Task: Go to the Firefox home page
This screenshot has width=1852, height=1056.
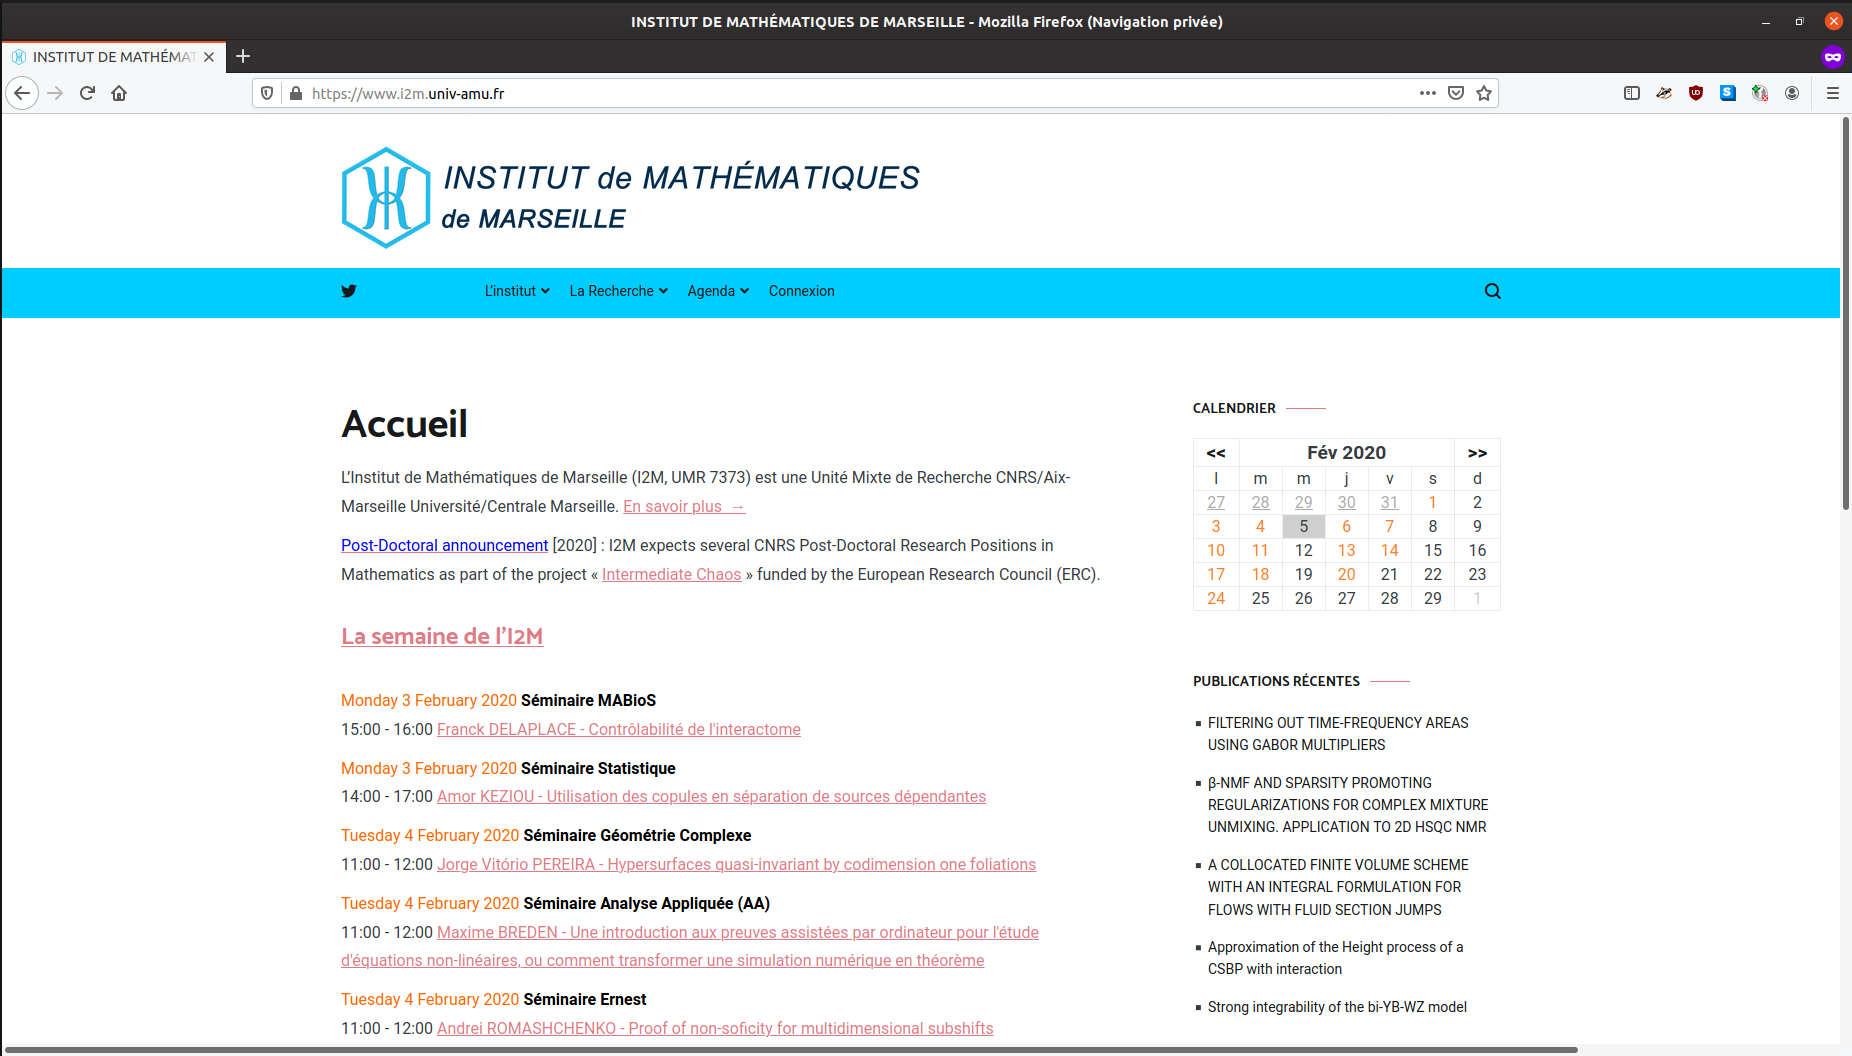Action: tap(119, 93)
